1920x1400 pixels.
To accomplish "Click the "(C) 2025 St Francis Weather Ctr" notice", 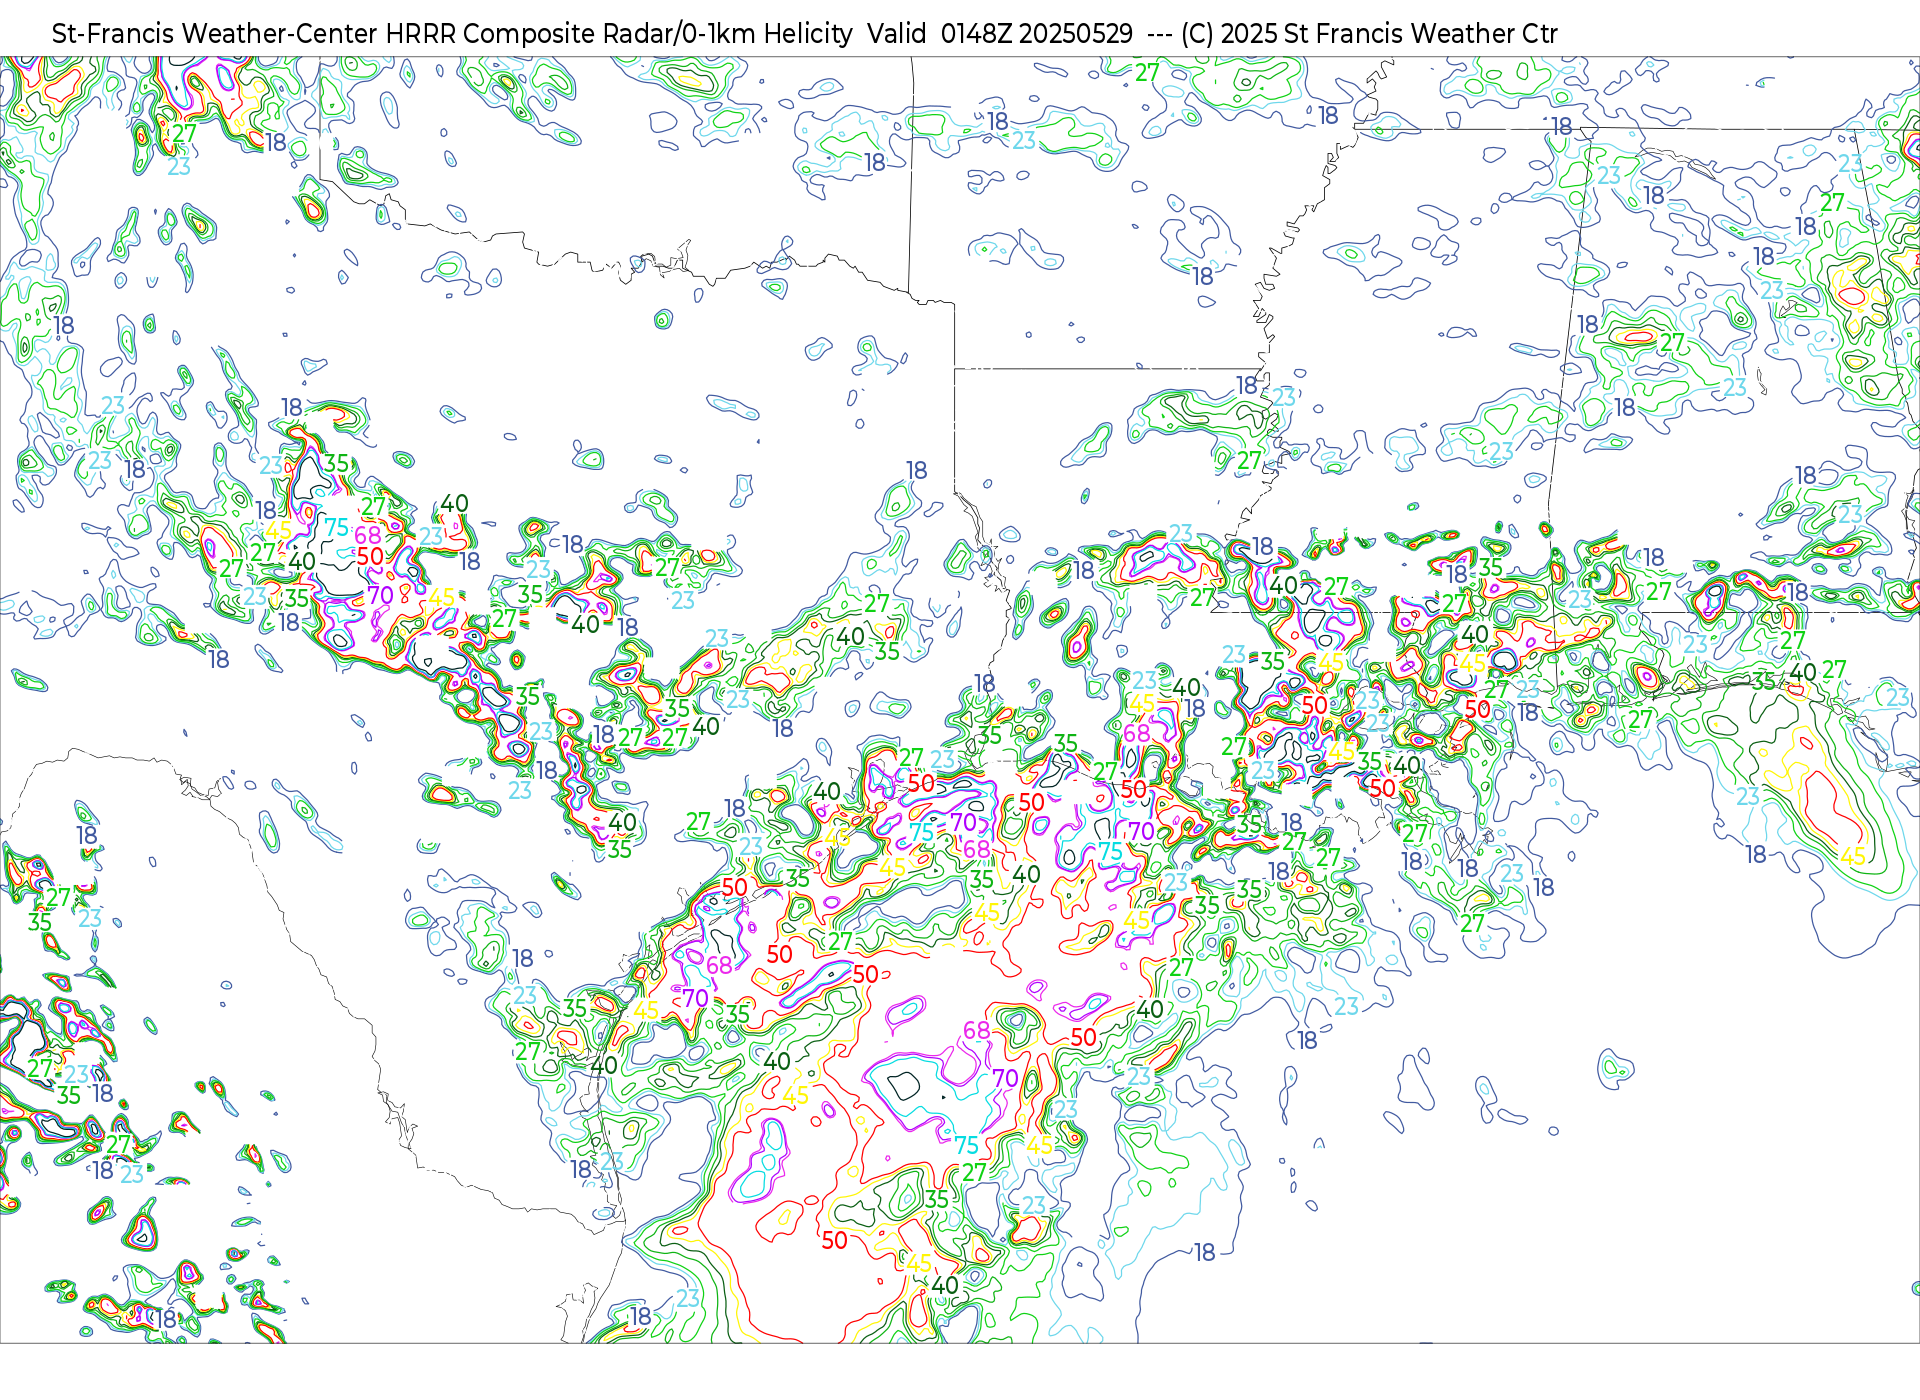I will 1369,34.
